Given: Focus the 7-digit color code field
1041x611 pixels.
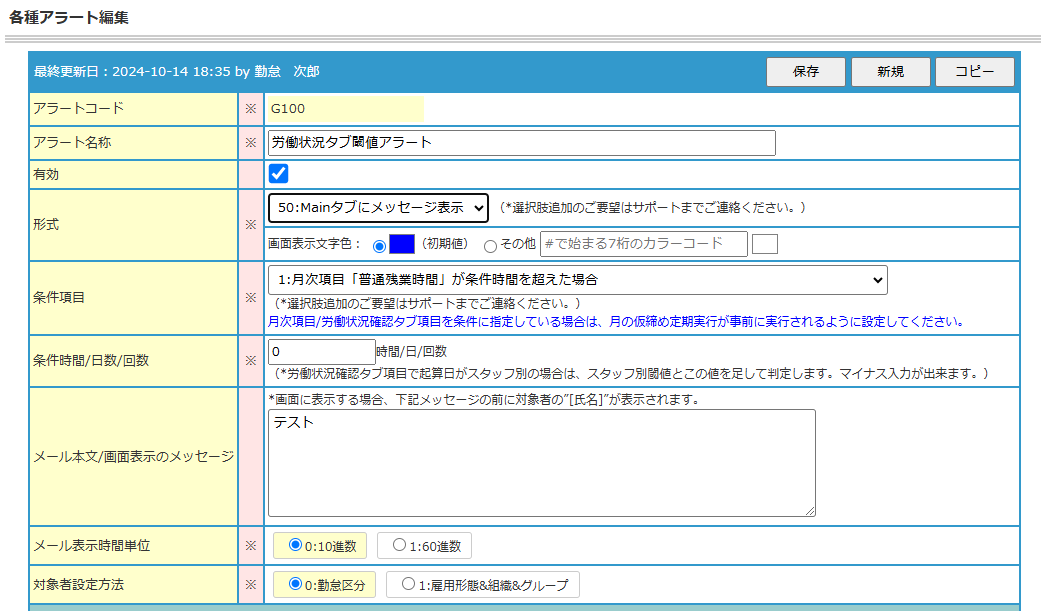Looking at the screenshot, I should click(644, 244).
